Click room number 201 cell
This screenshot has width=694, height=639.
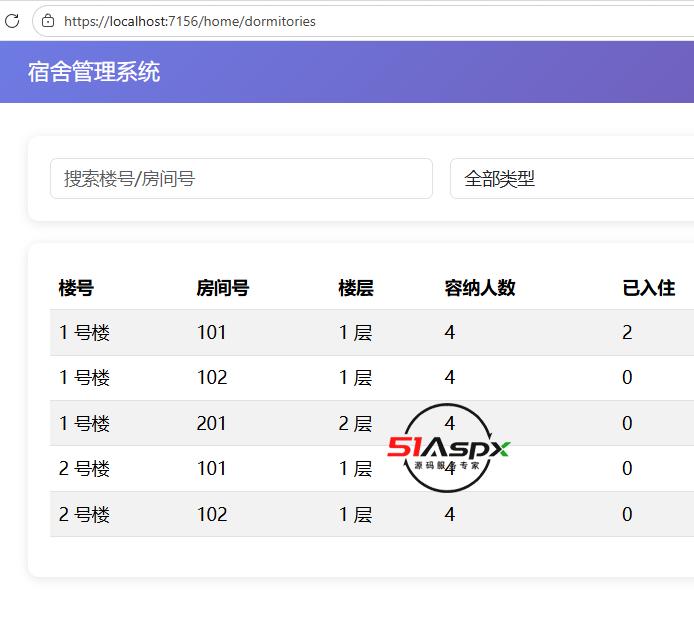coord(211,423)
